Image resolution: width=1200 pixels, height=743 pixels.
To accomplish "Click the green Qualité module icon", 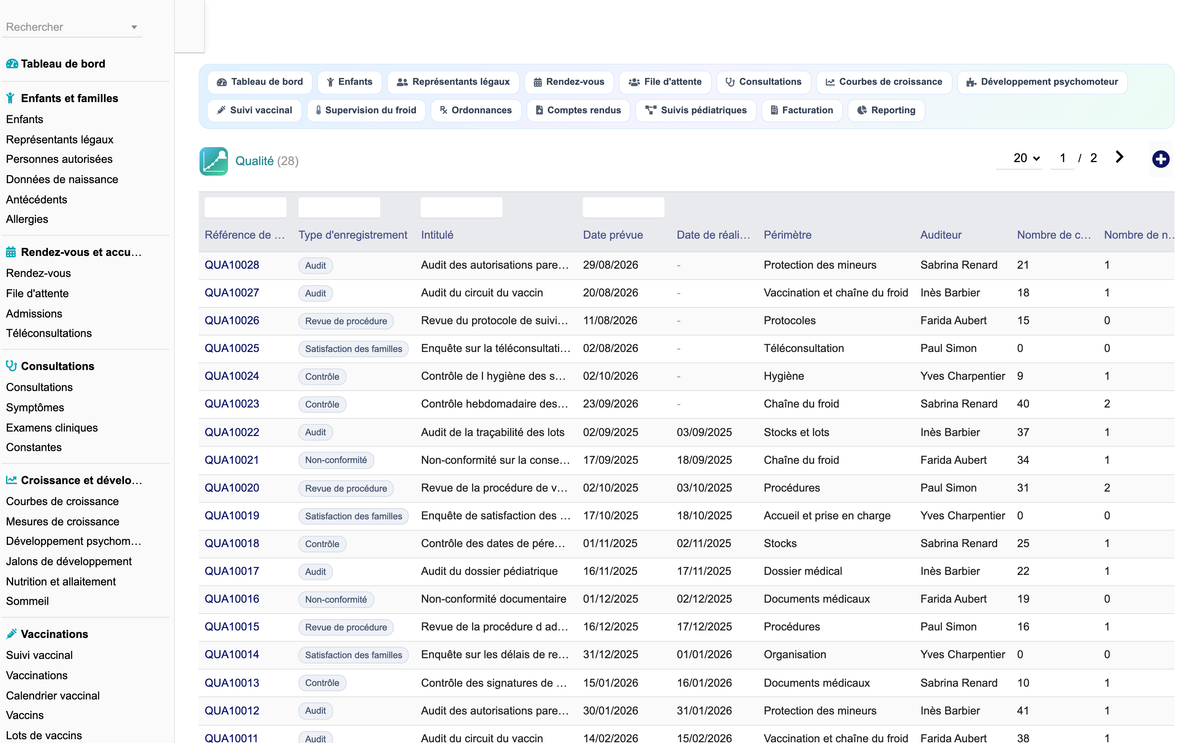I will coord(214,161).
